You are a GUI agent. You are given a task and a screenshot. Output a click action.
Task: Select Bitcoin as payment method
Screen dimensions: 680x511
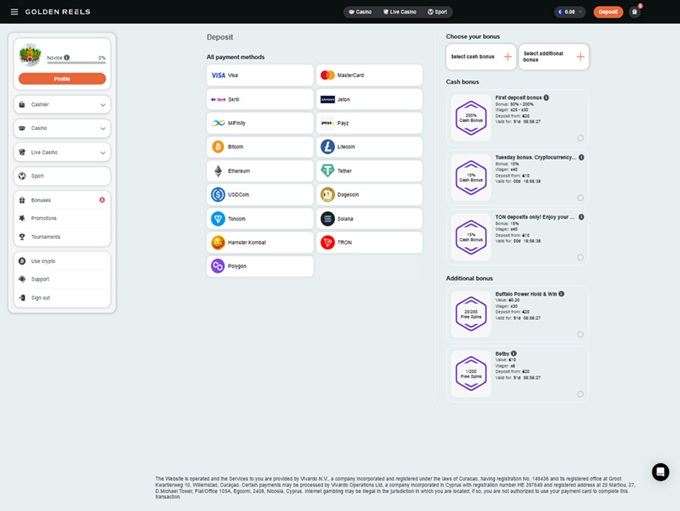click(x=260, y=147)
